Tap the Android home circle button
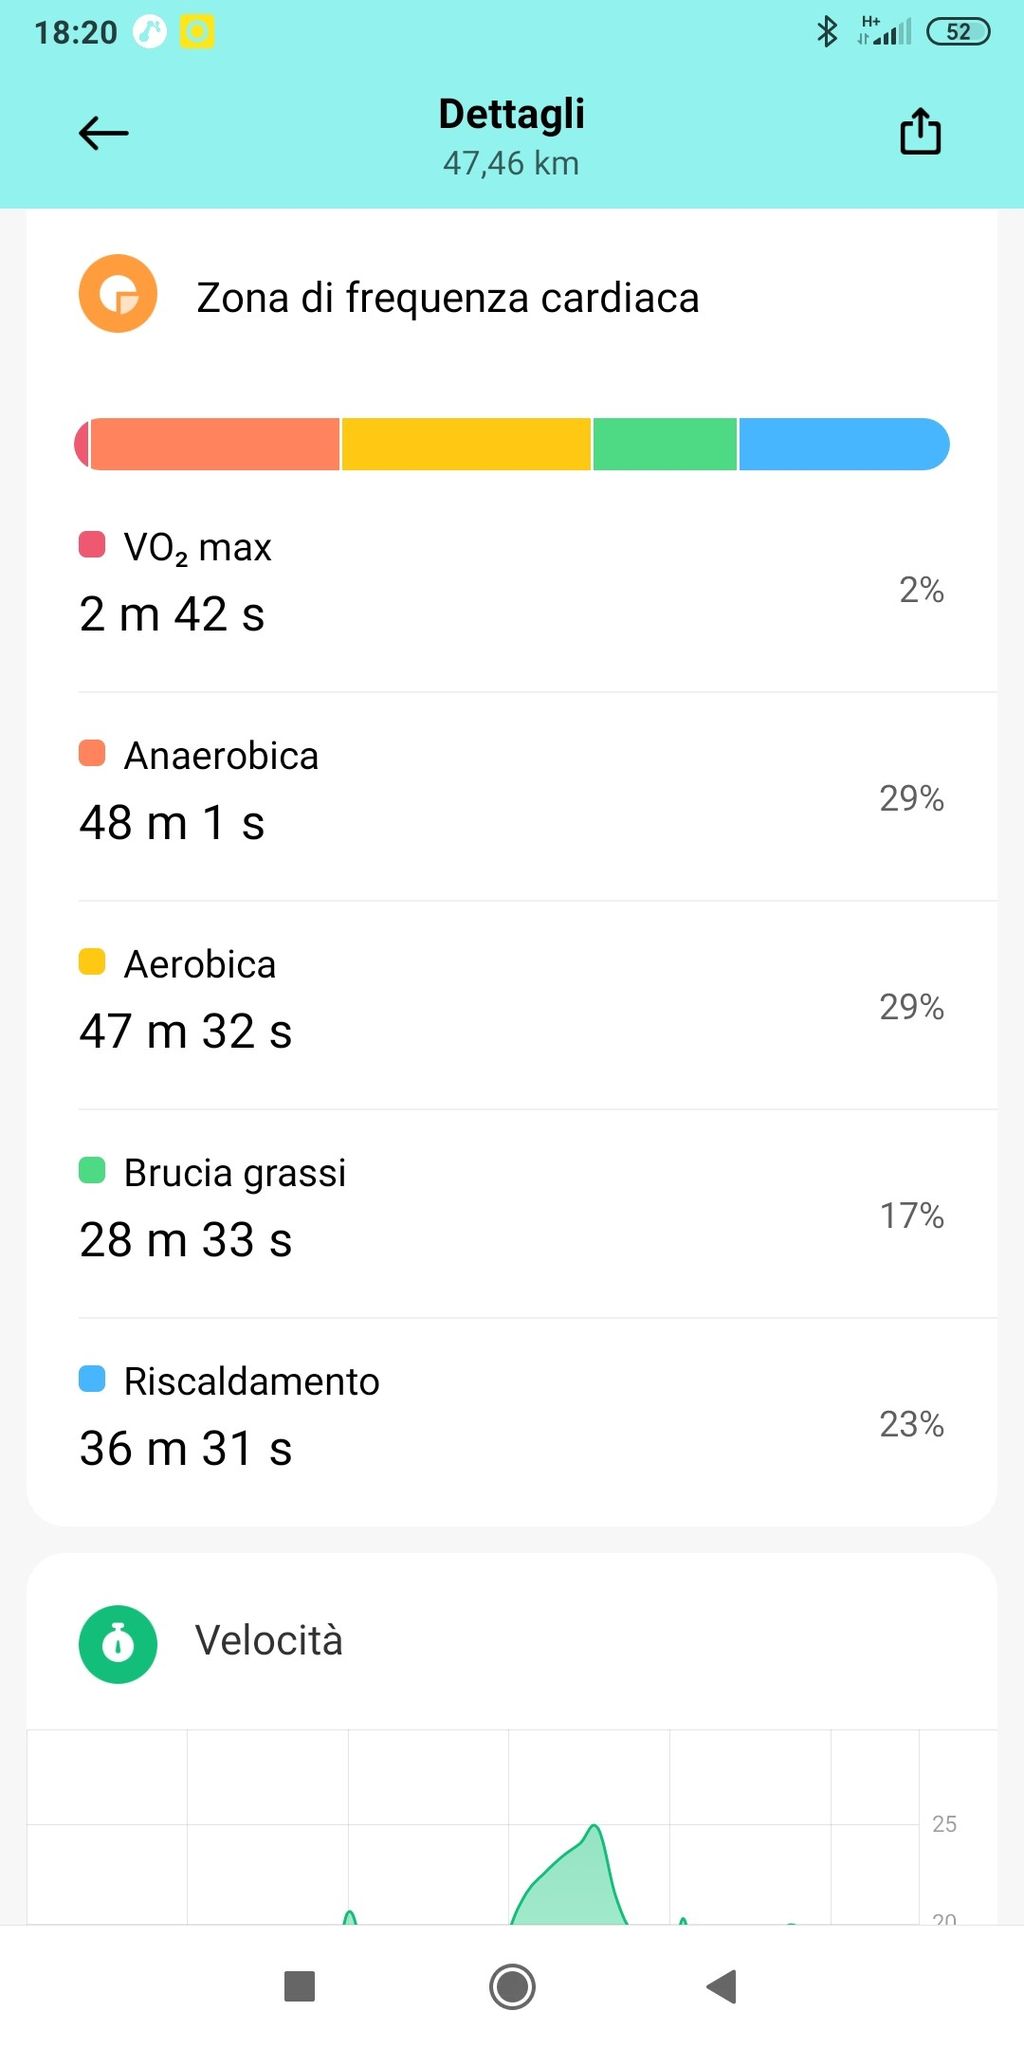Image resolution: width=1024 pixels, height=2048 pixels. [512, 1986]
